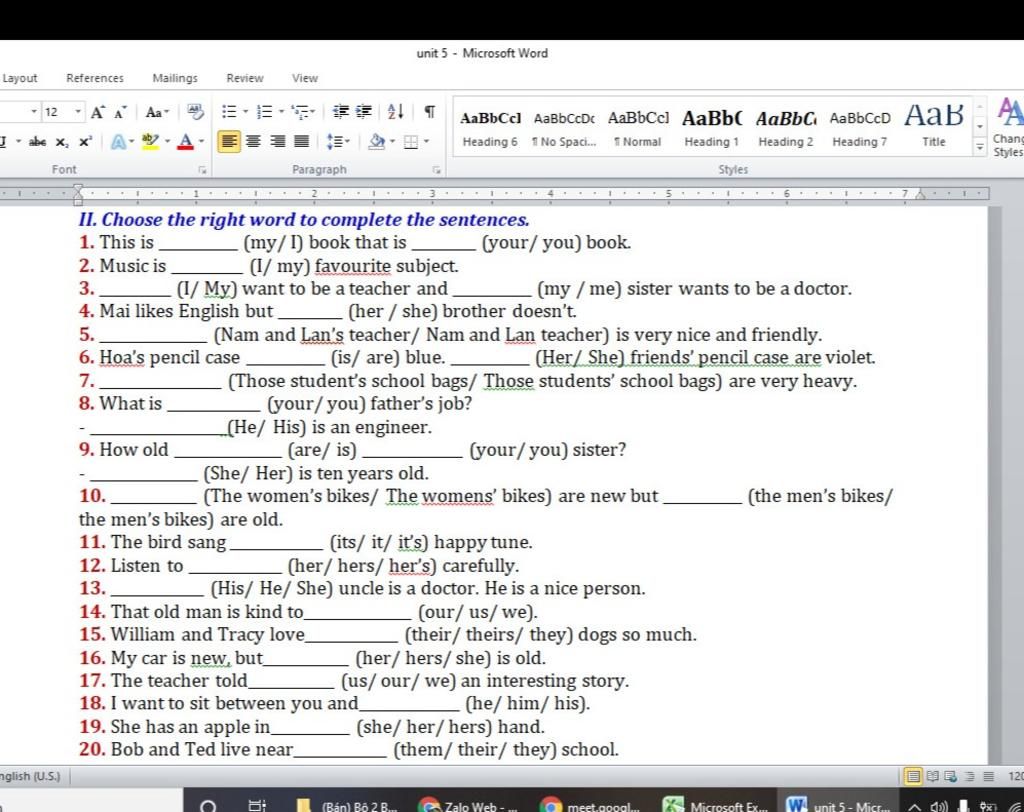Image resolution: width=1024 pixels, height=812 pixels.
Task: Open the Change Case Aa menu
Action: (x=157, y=112)
